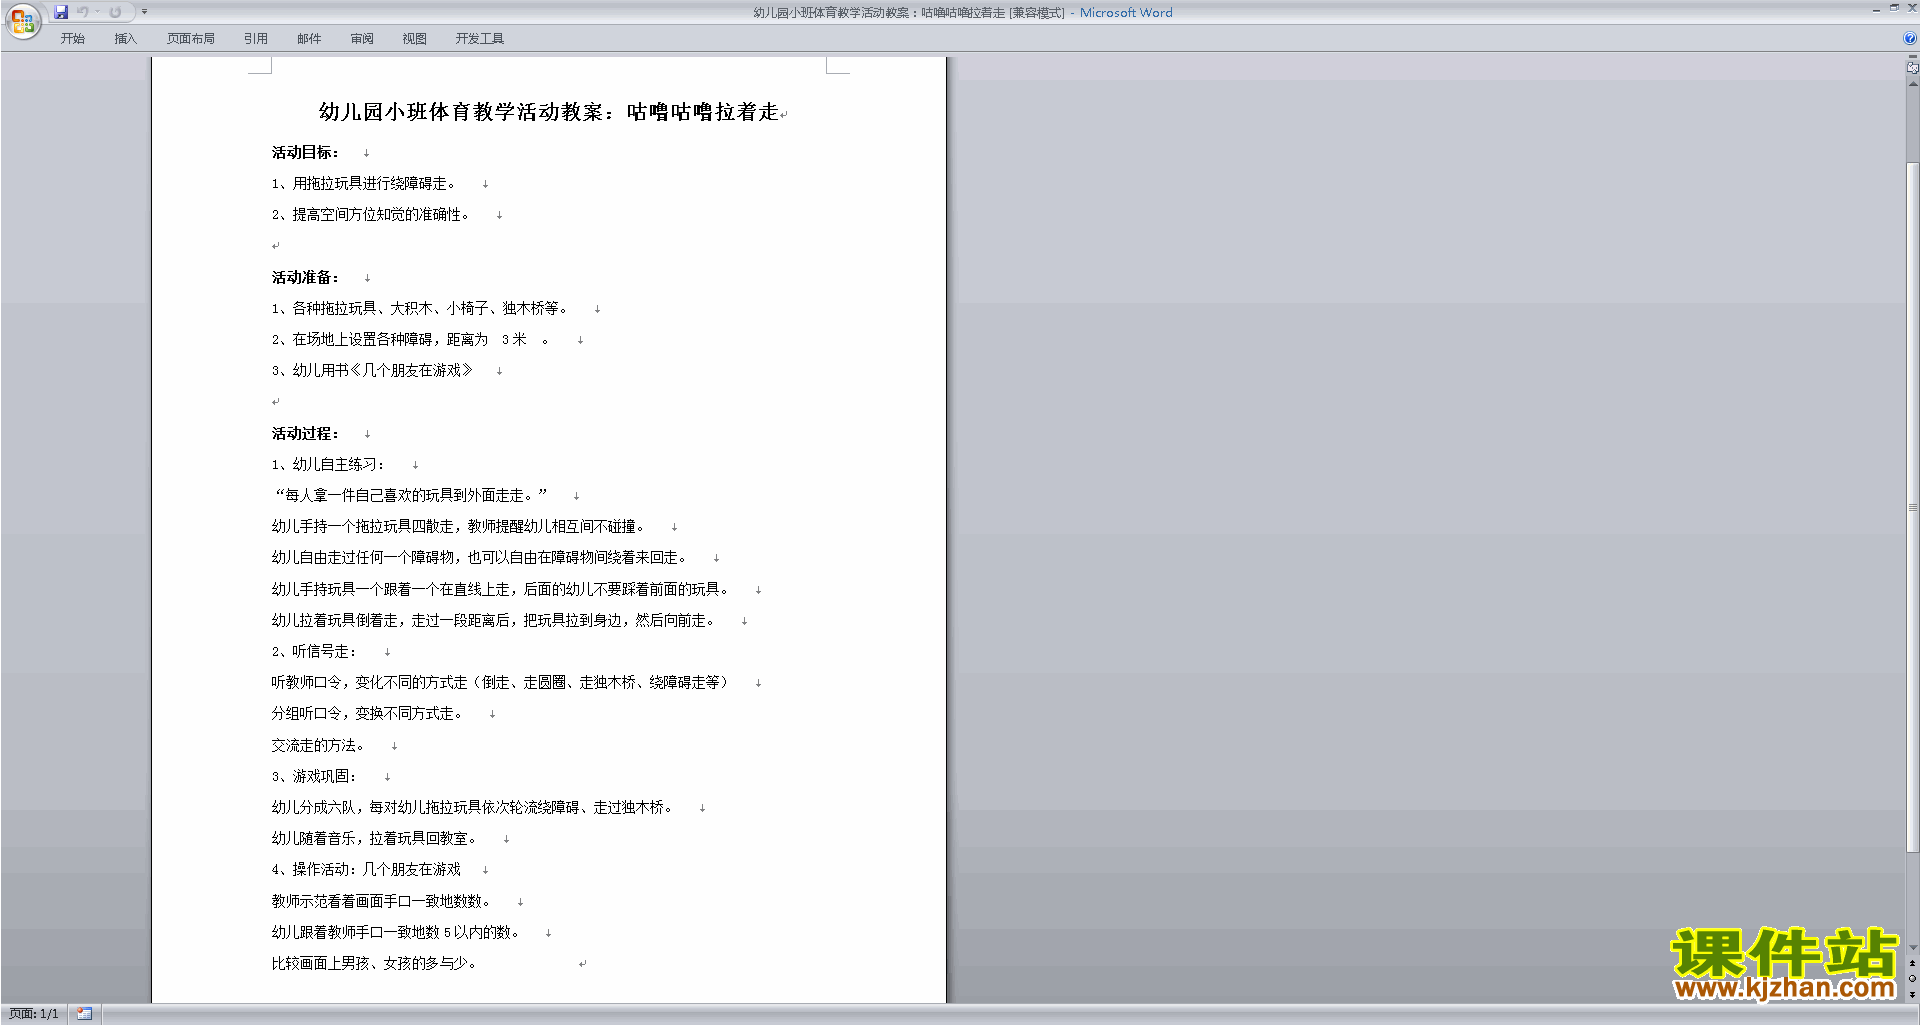The image size is (1920, 1025).
Task: Click the line 2、听信号走:
Action: [x=314, y=652]
